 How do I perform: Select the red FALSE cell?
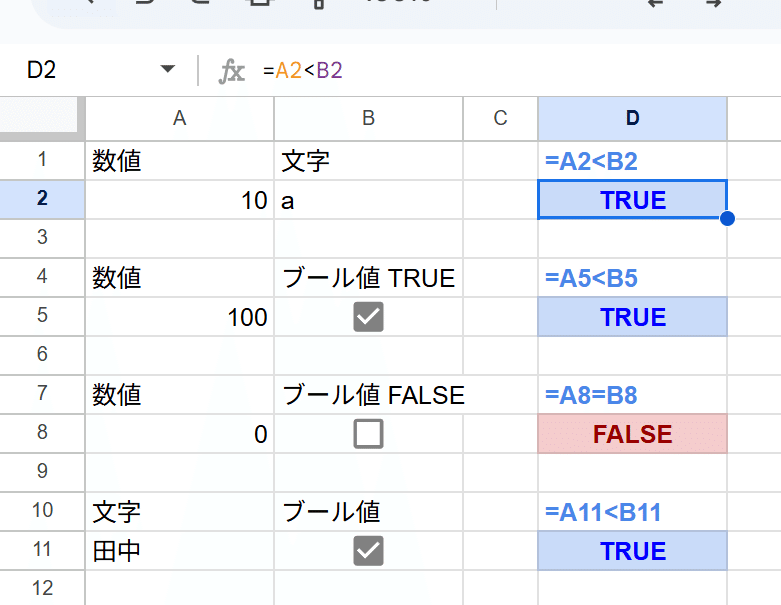point(632,433)
